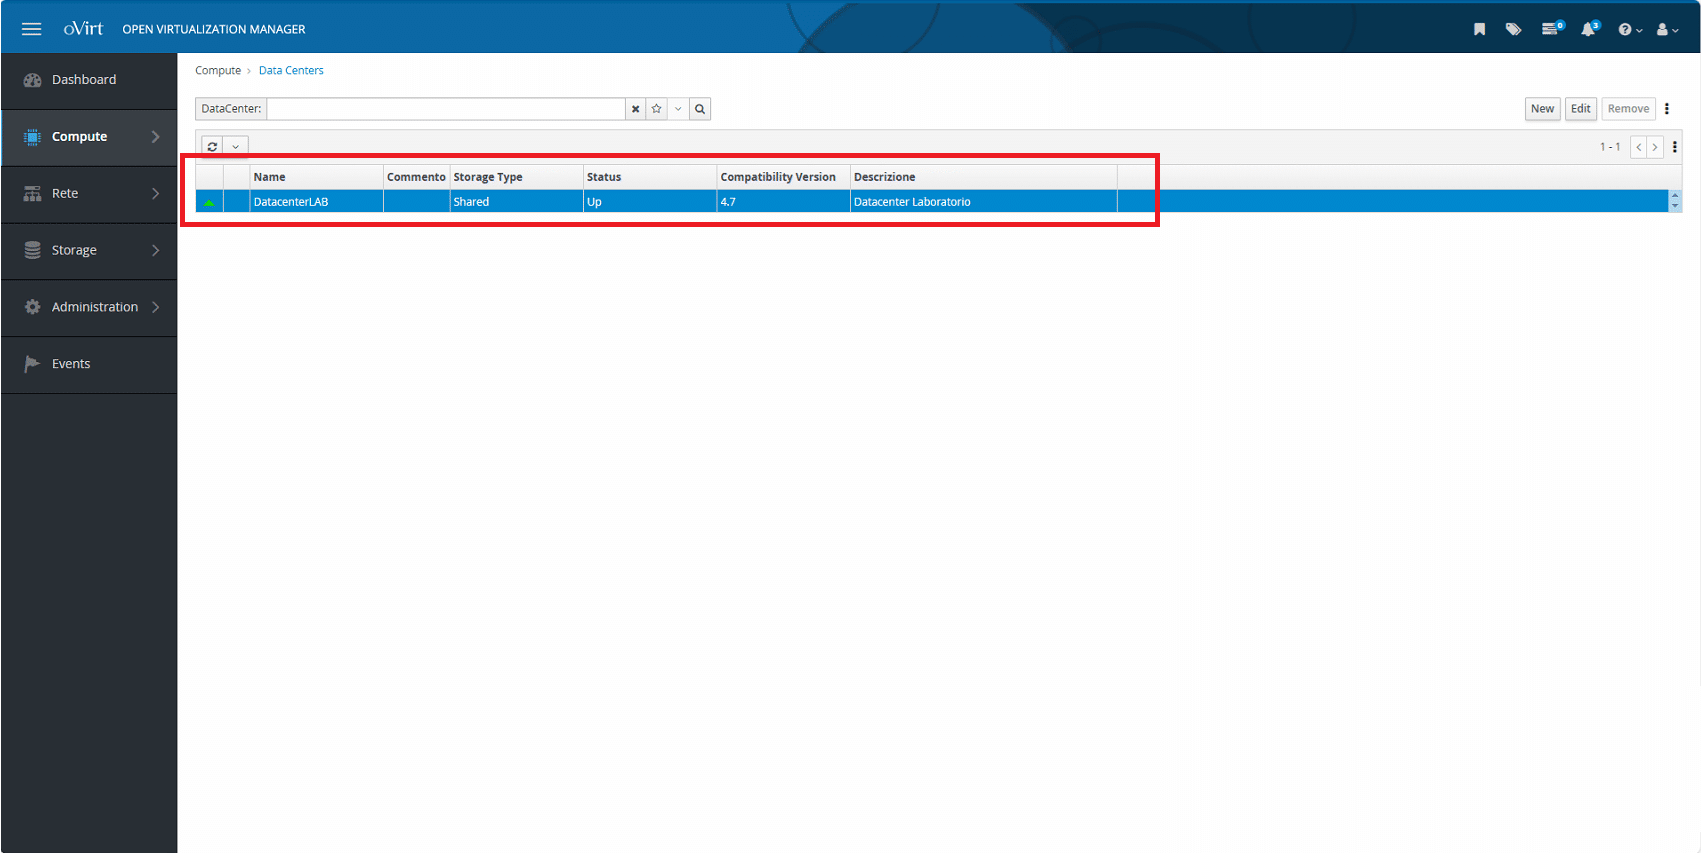This screenshot has height=853, width=1701.
Task: Bookmark the search with star icon
Action: (x=657, y=109)
